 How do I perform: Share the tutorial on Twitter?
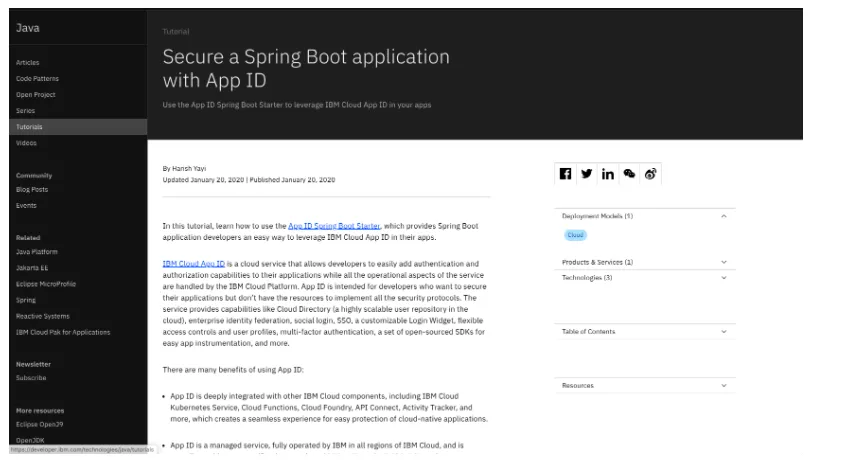coord(587,174)
